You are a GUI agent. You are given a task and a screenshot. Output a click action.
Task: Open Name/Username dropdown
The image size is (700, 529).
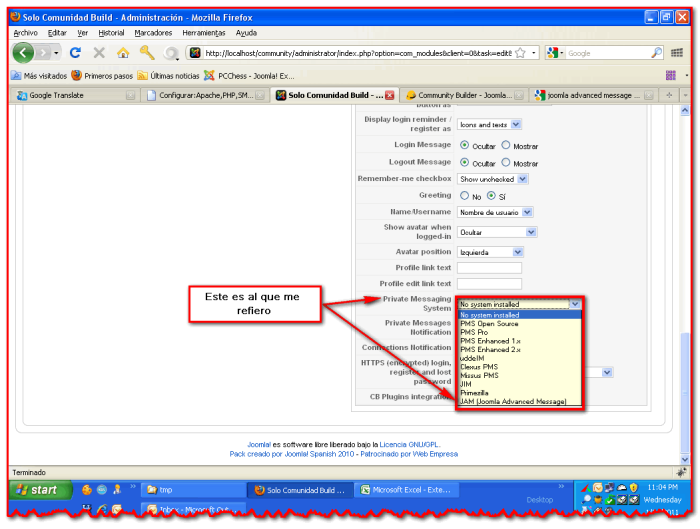[495, 212]
